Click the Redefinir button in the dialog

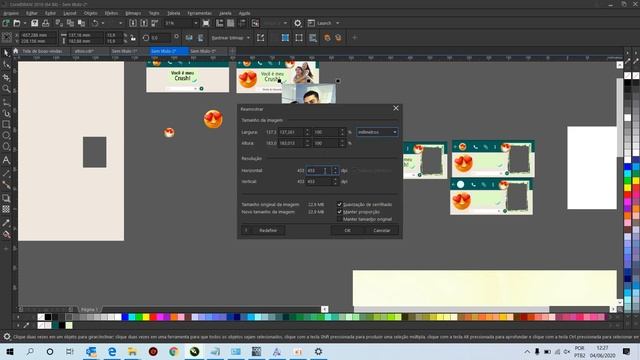click(268, 230)
